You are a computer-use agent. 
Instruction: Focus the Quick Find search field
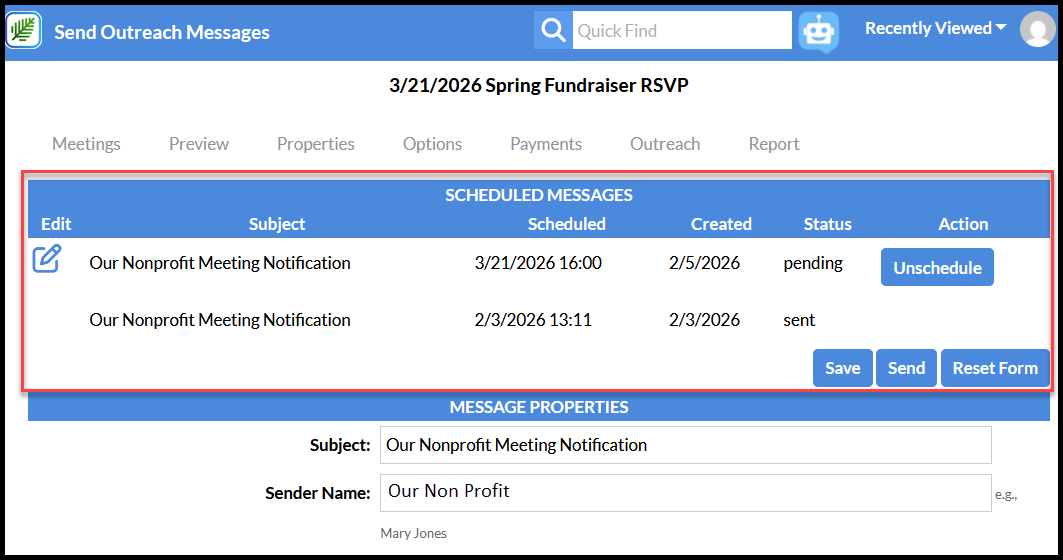tap(682, 31)
